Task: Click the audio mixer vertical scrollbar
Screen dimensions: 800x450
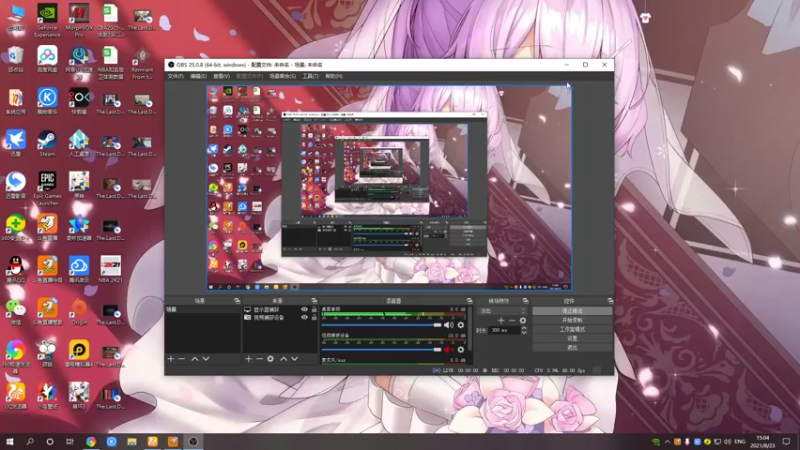Action: tap(469, 329)
